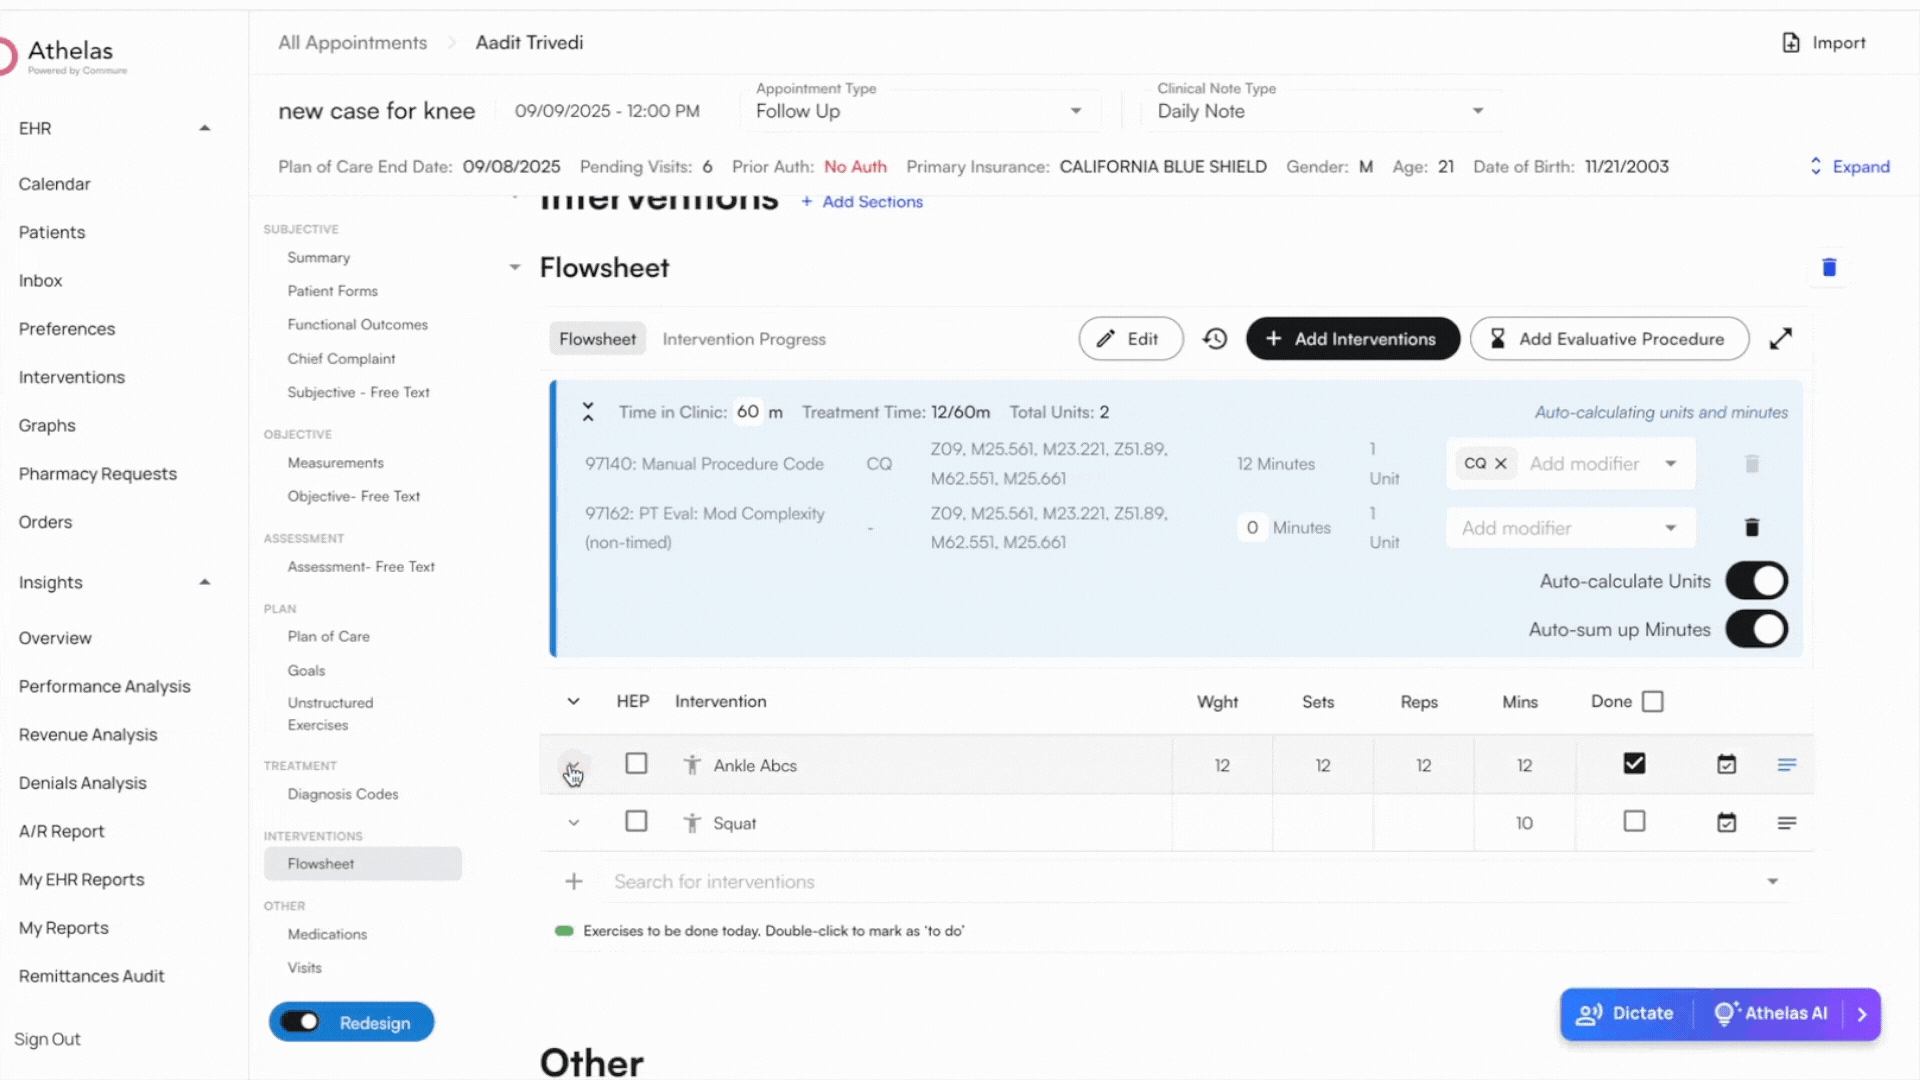1920x1080 pixels.
Task: Check the Done box for Squat
Action: (1634, 822)
